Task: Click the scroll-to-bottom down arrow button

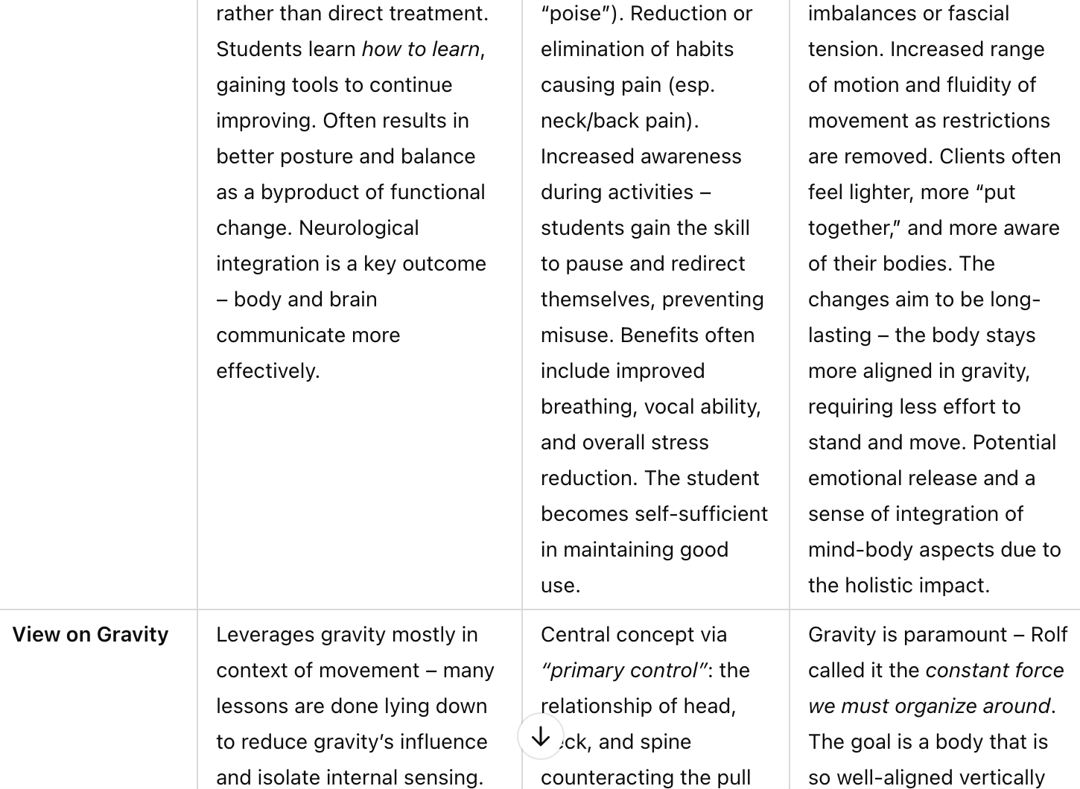Action: pyautogui.click(x=541, y=737)
